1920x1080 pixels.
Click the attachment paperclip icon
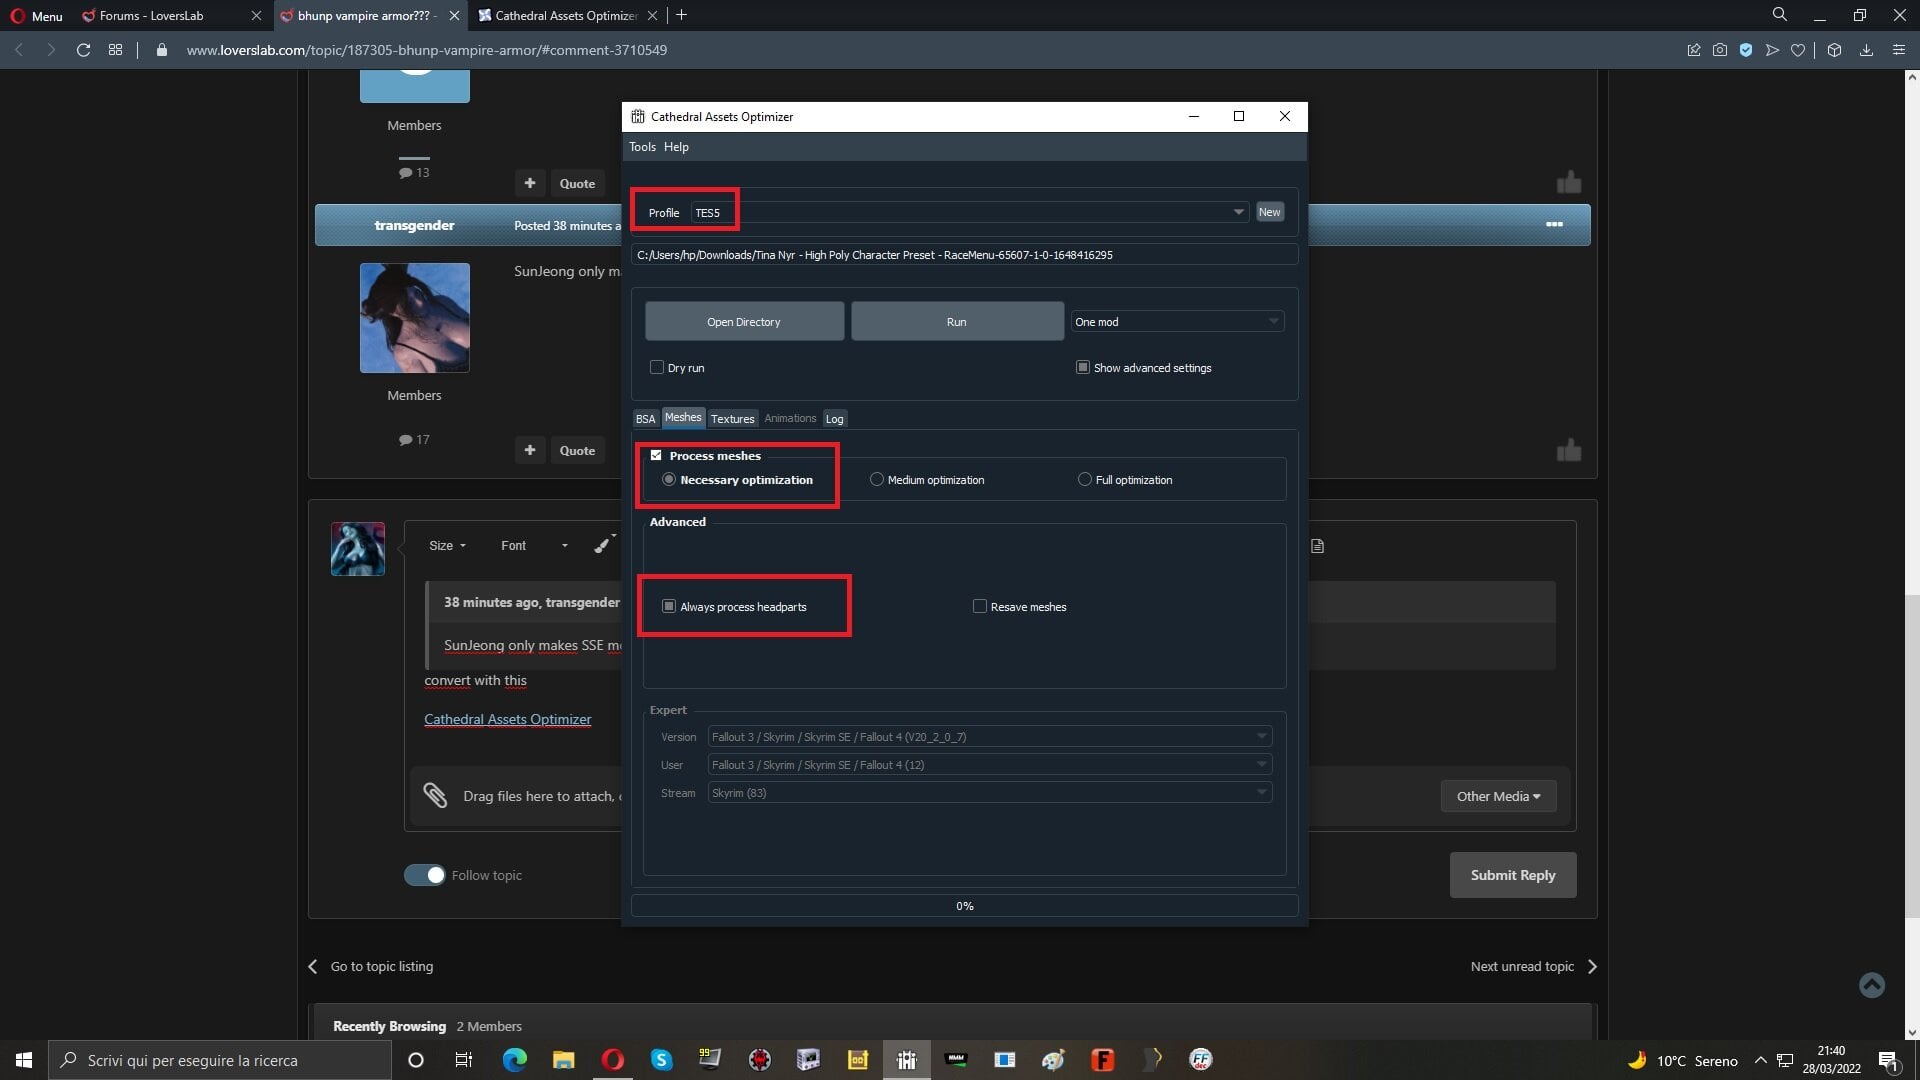click(x=435, y=795)
